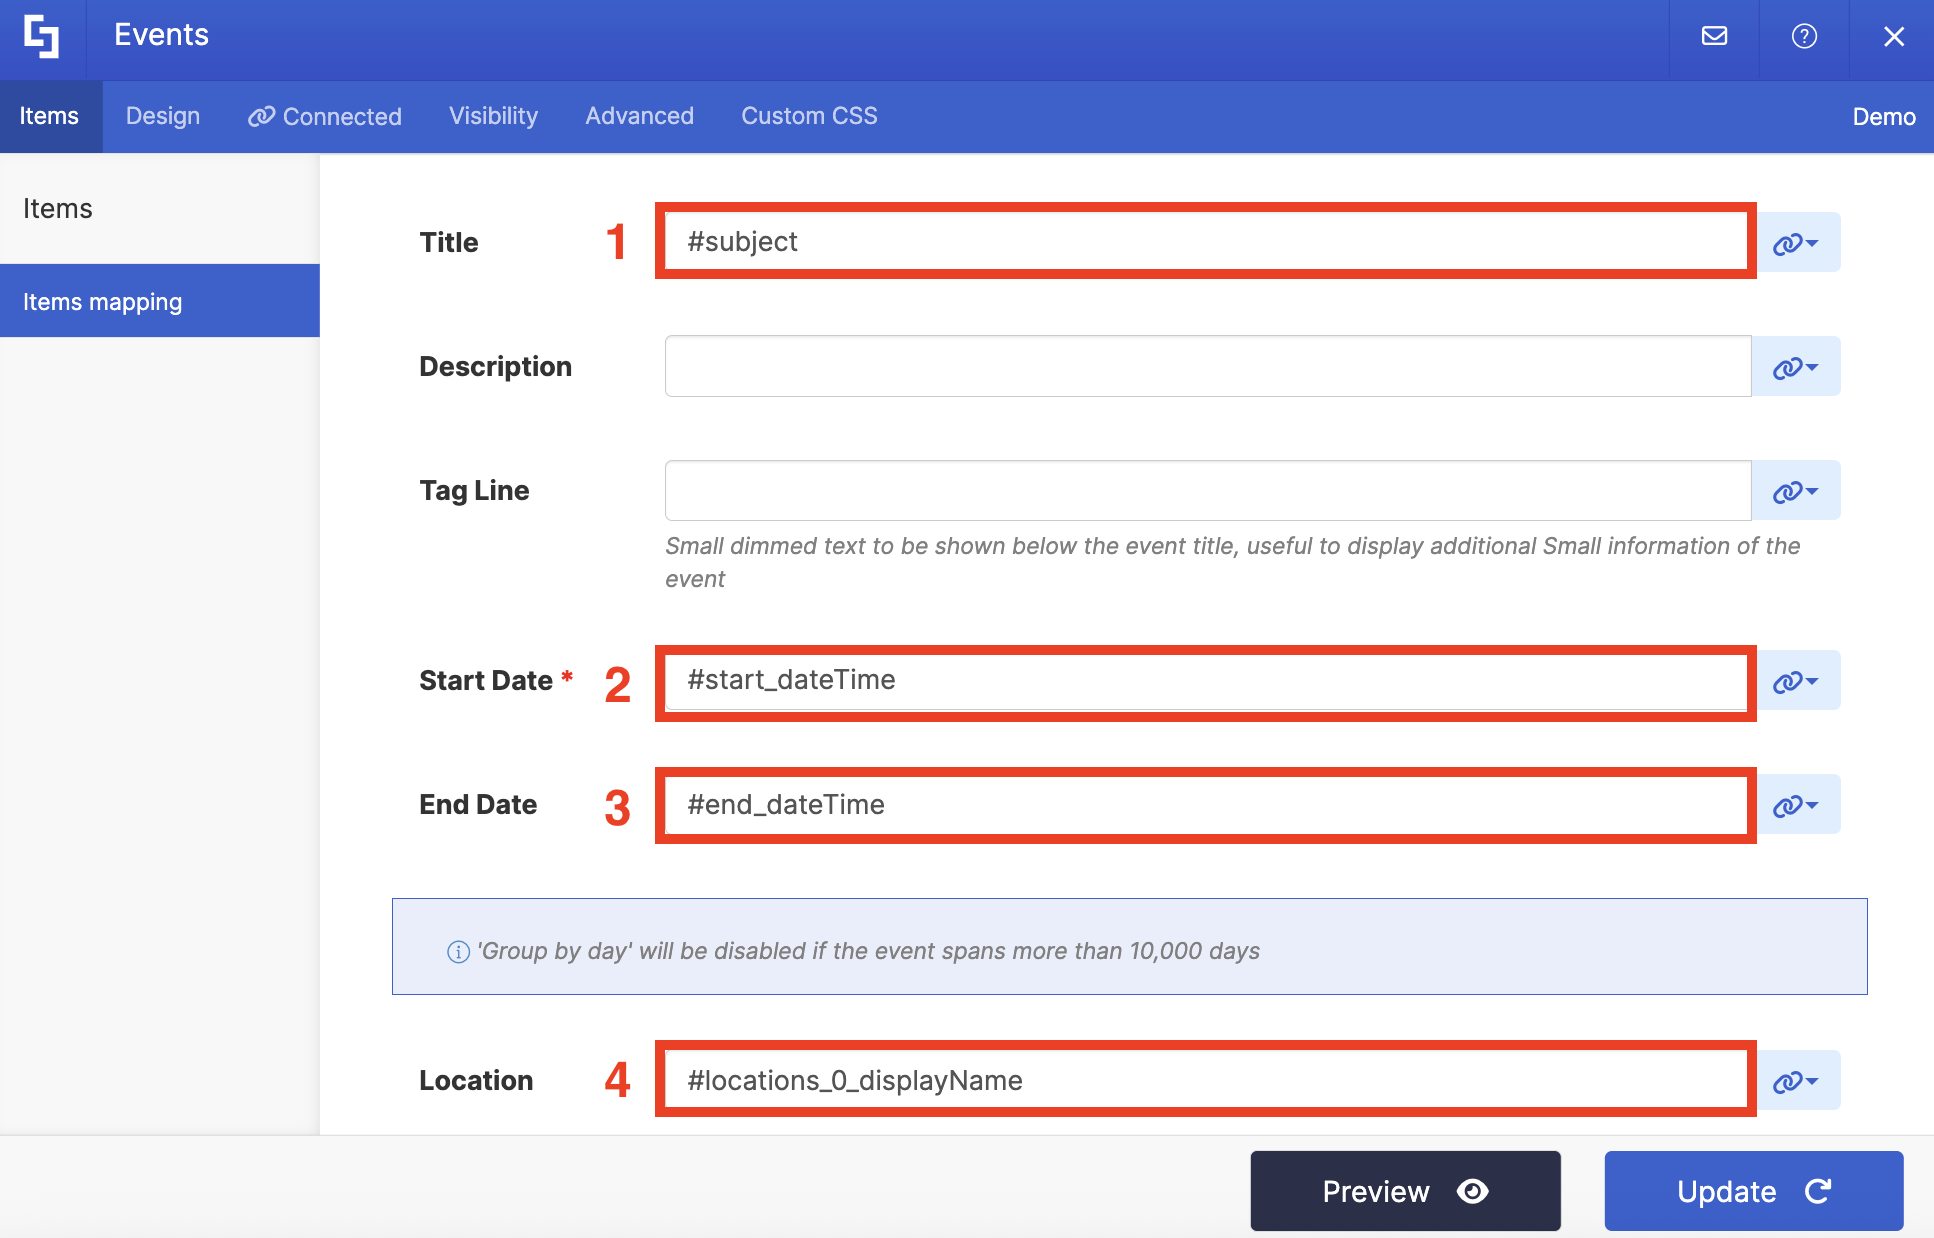Open Tag Line field connect-link dropdown

pos(1796,491)
